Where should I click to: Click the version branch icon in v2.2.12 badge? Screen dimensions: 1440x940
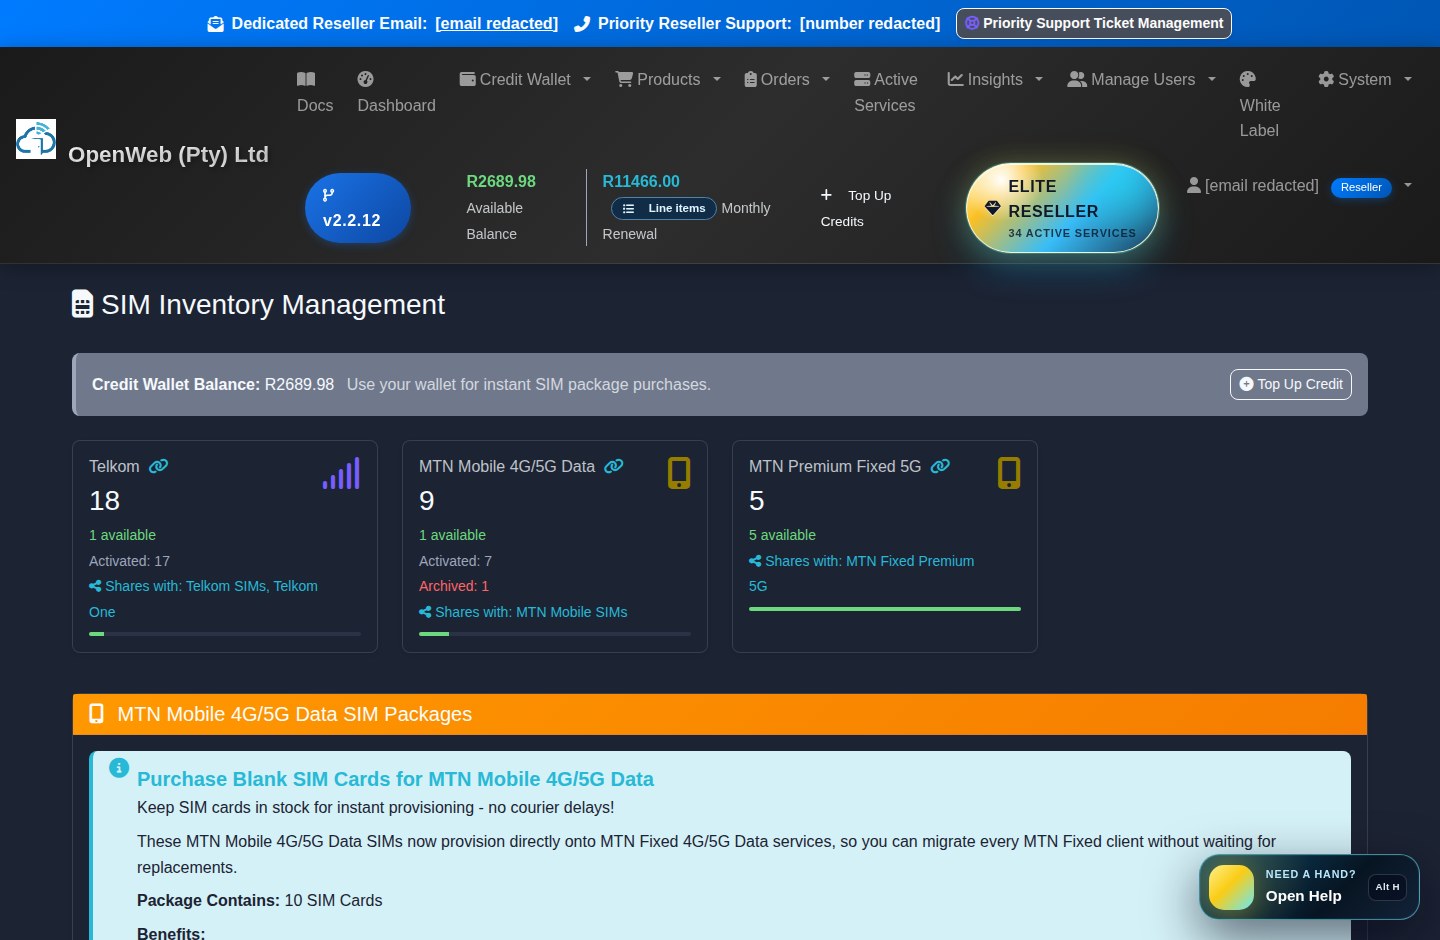[328, 195]
